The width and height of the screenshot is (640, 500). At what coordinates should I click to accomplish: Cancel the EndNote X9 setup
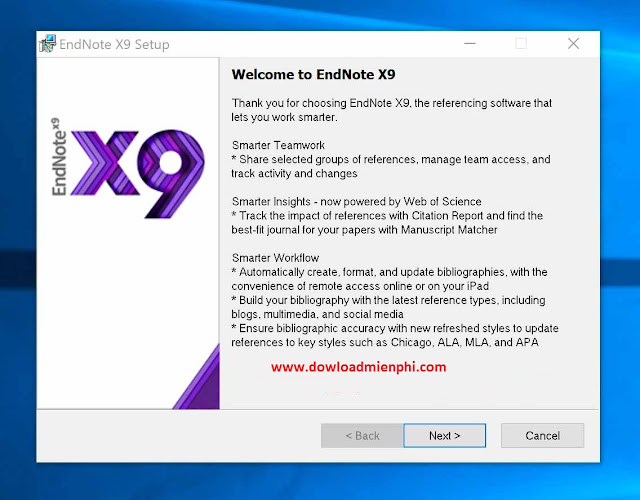[x=542, y=435]
